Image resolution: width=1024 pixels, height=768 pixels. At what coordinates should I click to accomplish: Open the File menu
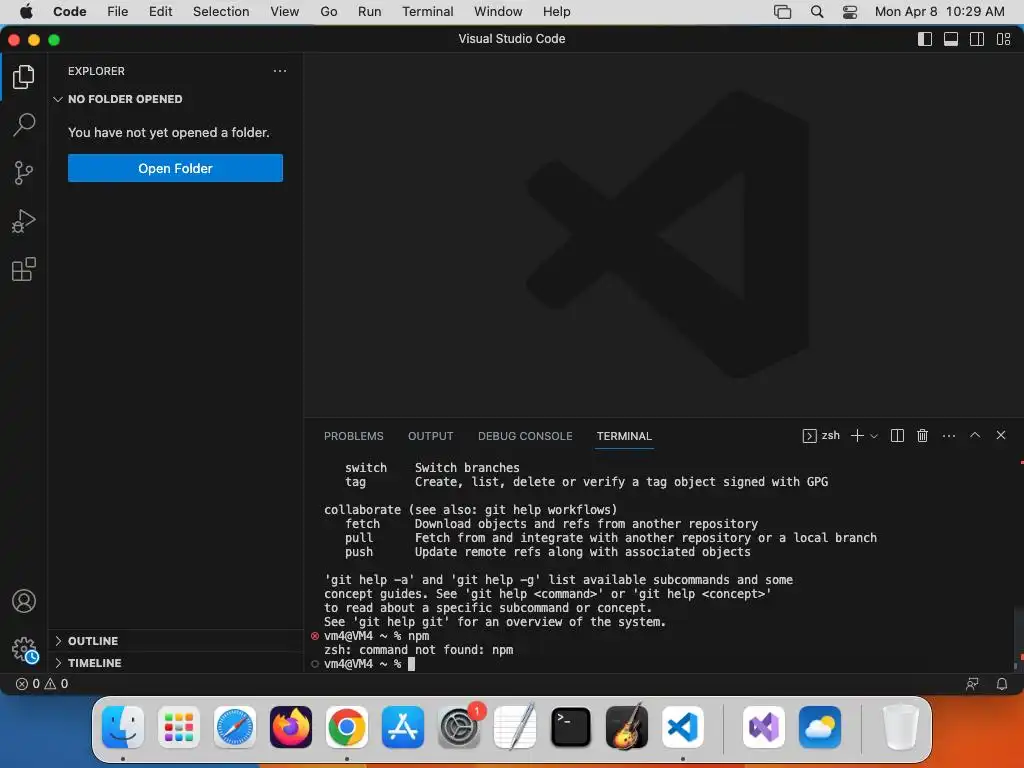[x=118, y=12]
